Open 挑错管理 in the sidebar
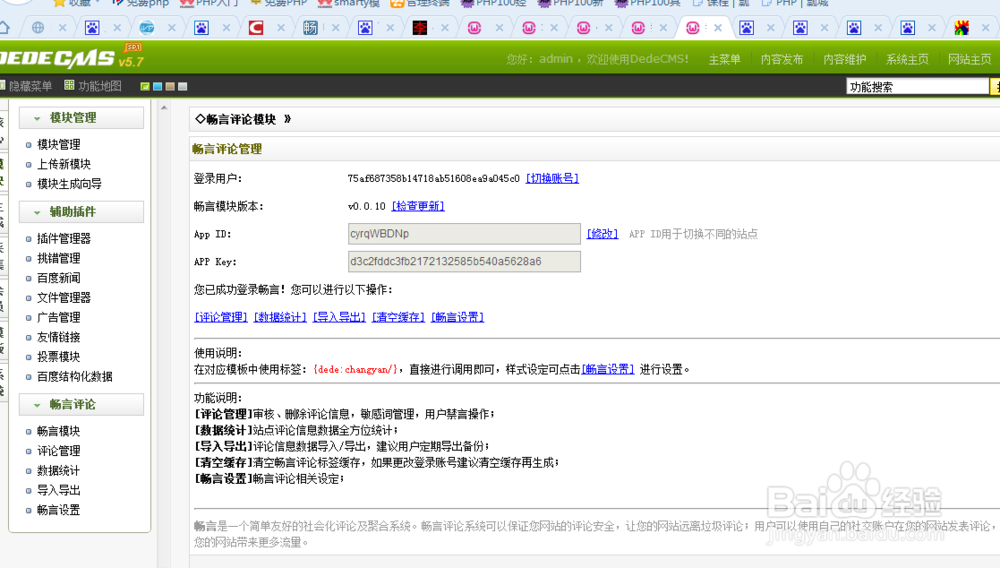1000x568 pixels. [x=59, y=258]
